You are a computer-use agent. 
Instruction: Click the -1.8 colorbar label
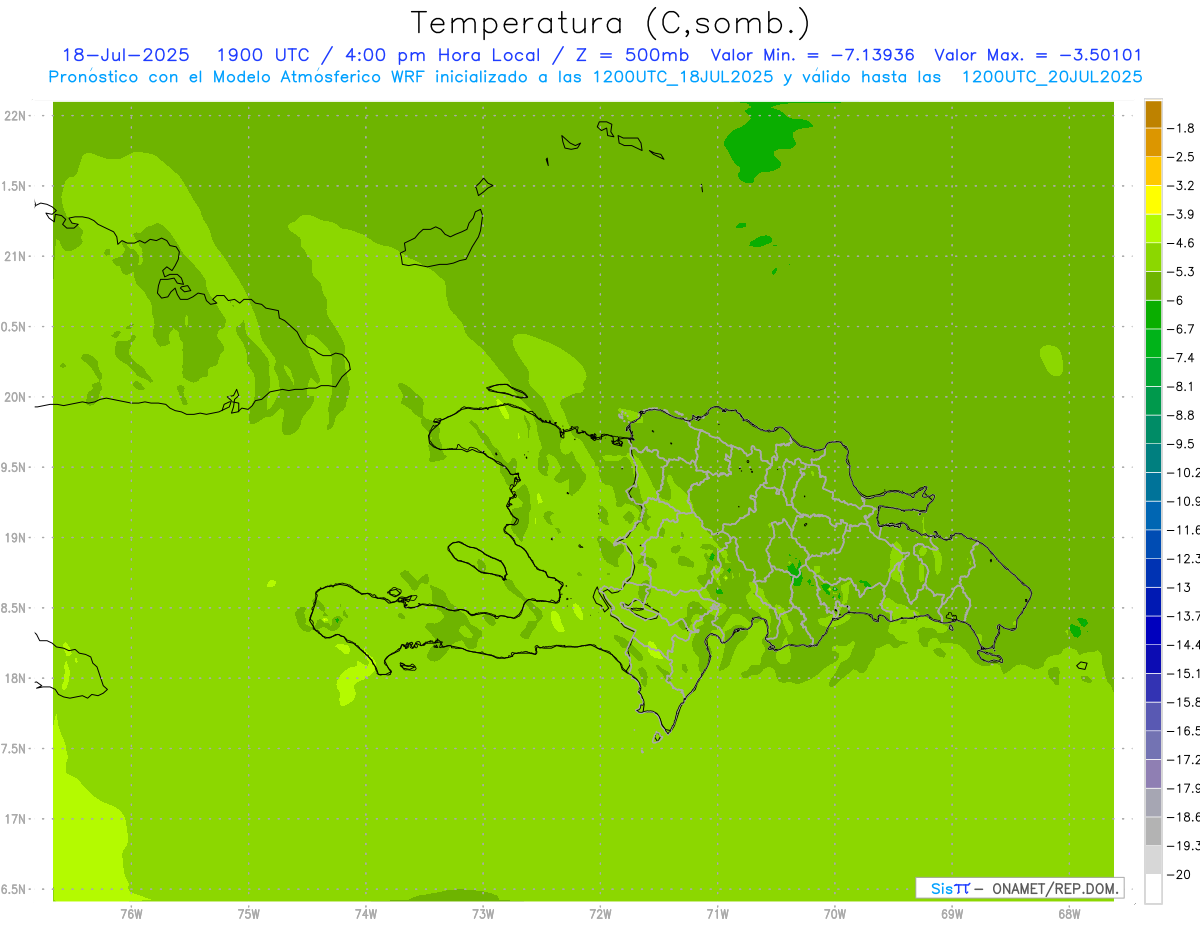coord(1181,128)
